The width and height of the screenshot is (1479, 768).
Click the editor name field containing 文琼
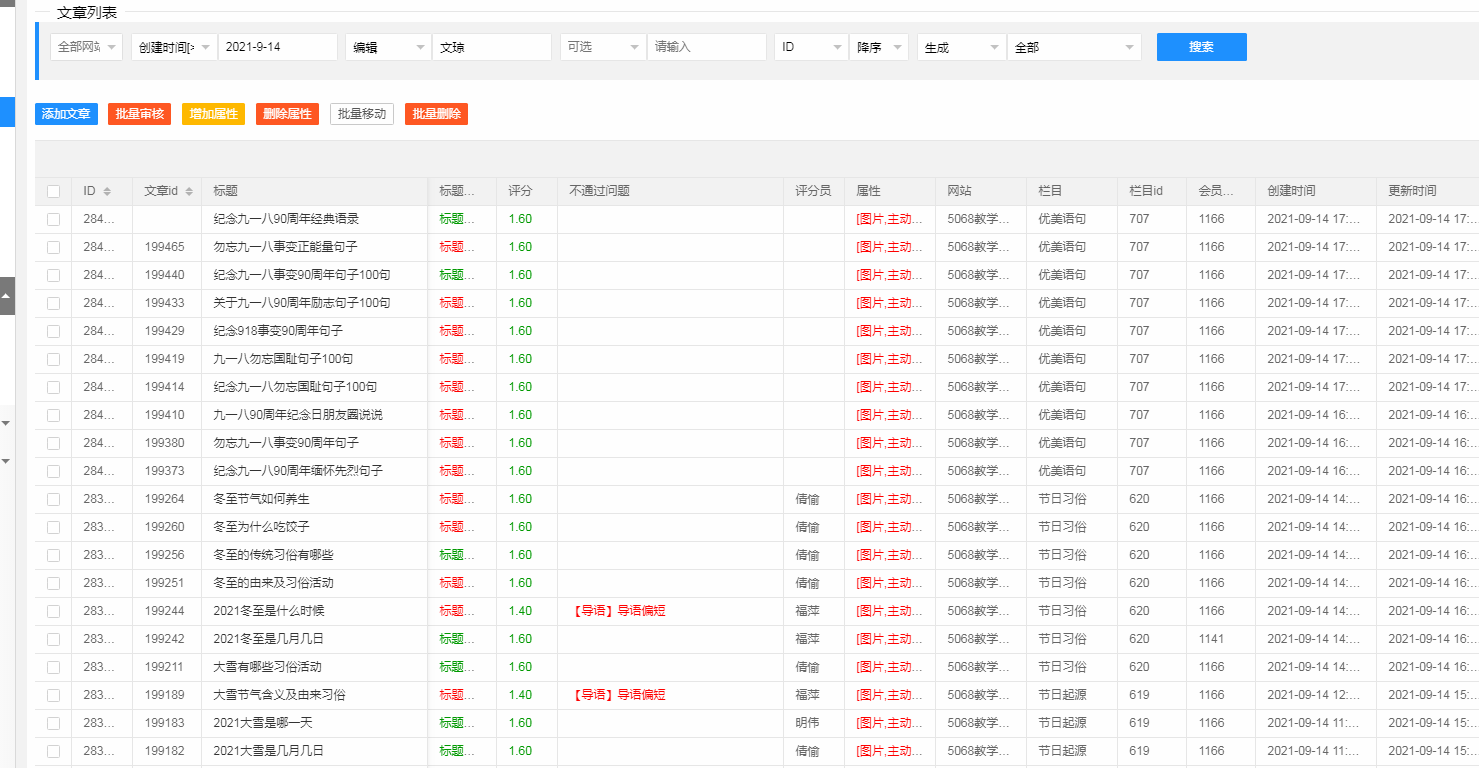(492, 47)
